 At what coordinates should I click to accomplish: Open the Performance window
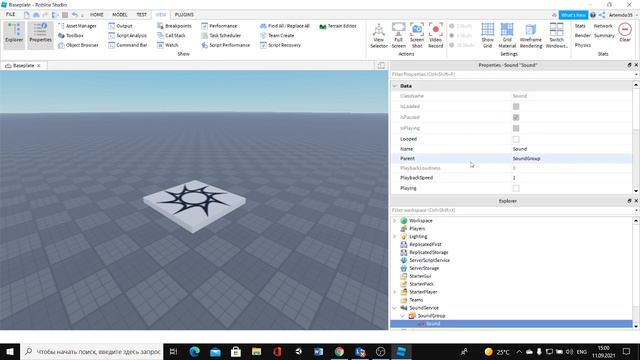(x=219, y=26)
